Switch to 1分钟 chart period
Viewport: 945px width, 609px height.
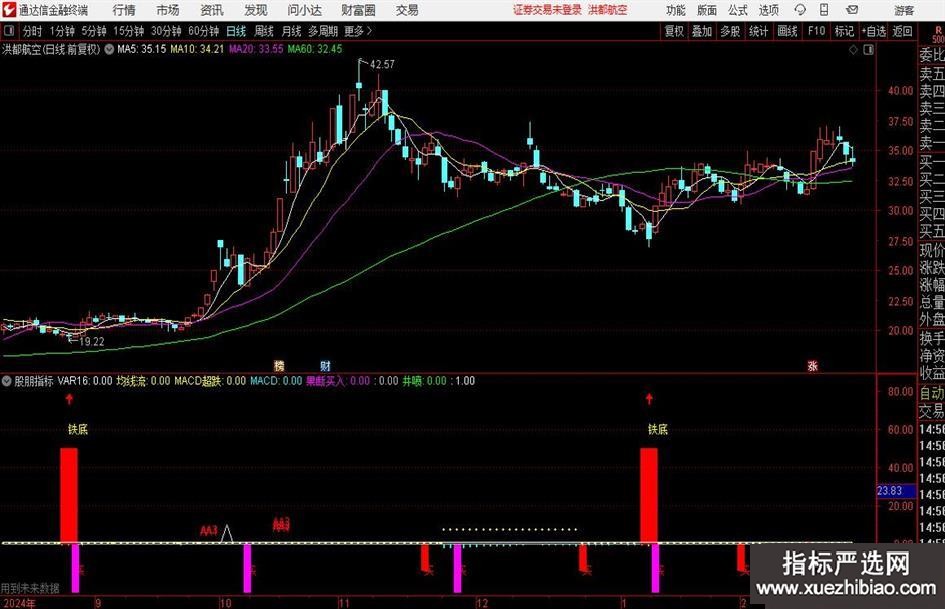pyautogui.click(x=61, y=31)
